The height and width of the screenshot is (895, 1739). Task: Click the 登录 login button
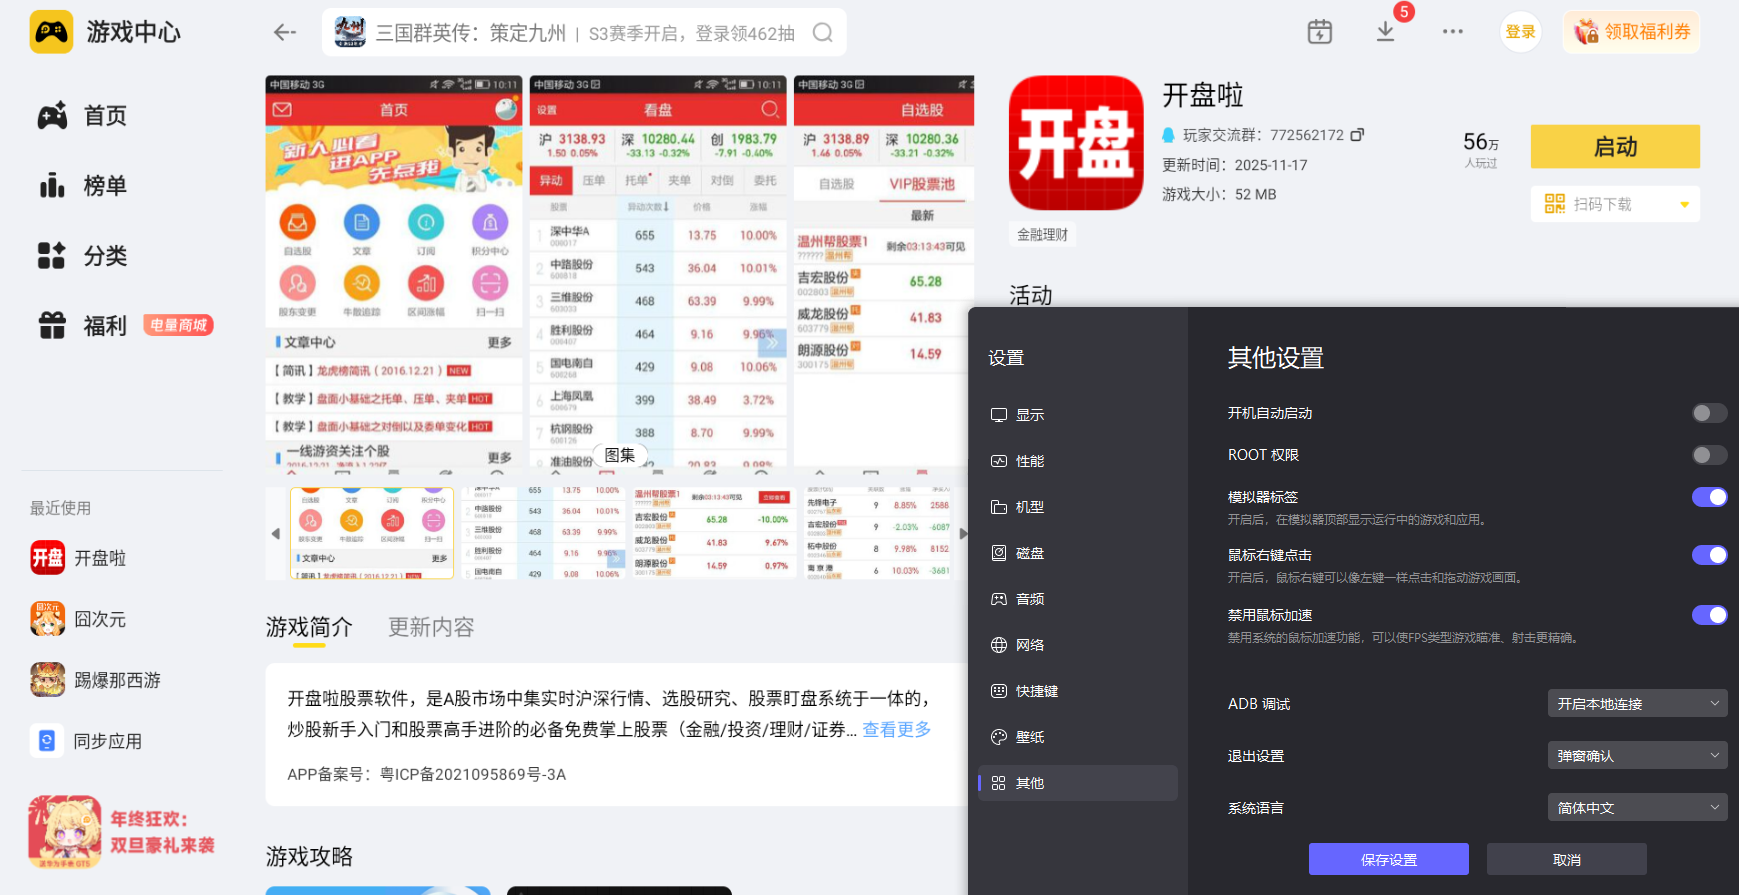click(1520, 32)
